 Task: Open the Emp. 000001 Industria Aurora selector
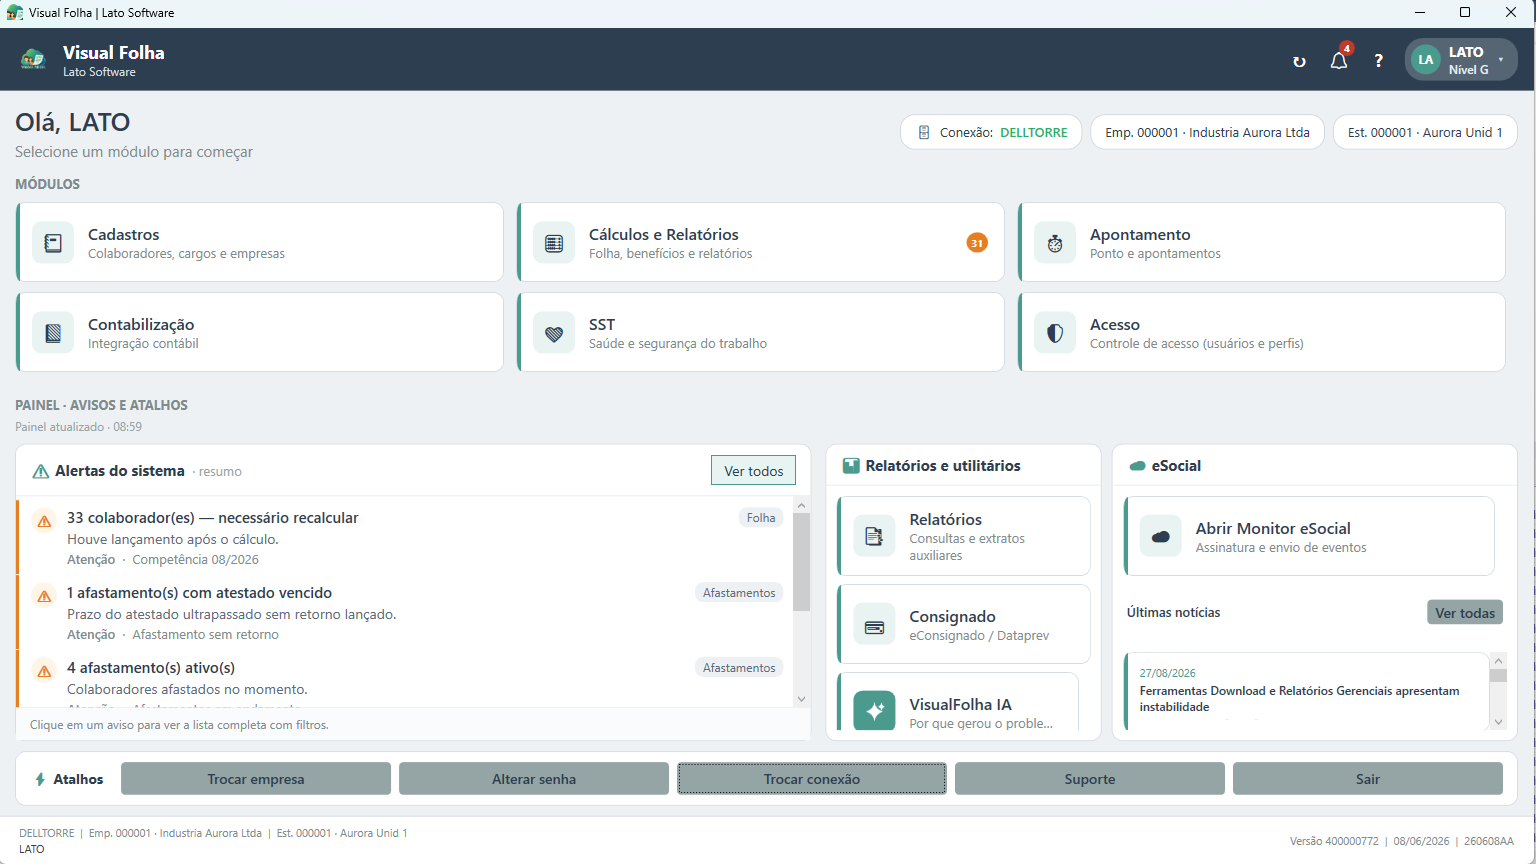[x=1207, y=132]
